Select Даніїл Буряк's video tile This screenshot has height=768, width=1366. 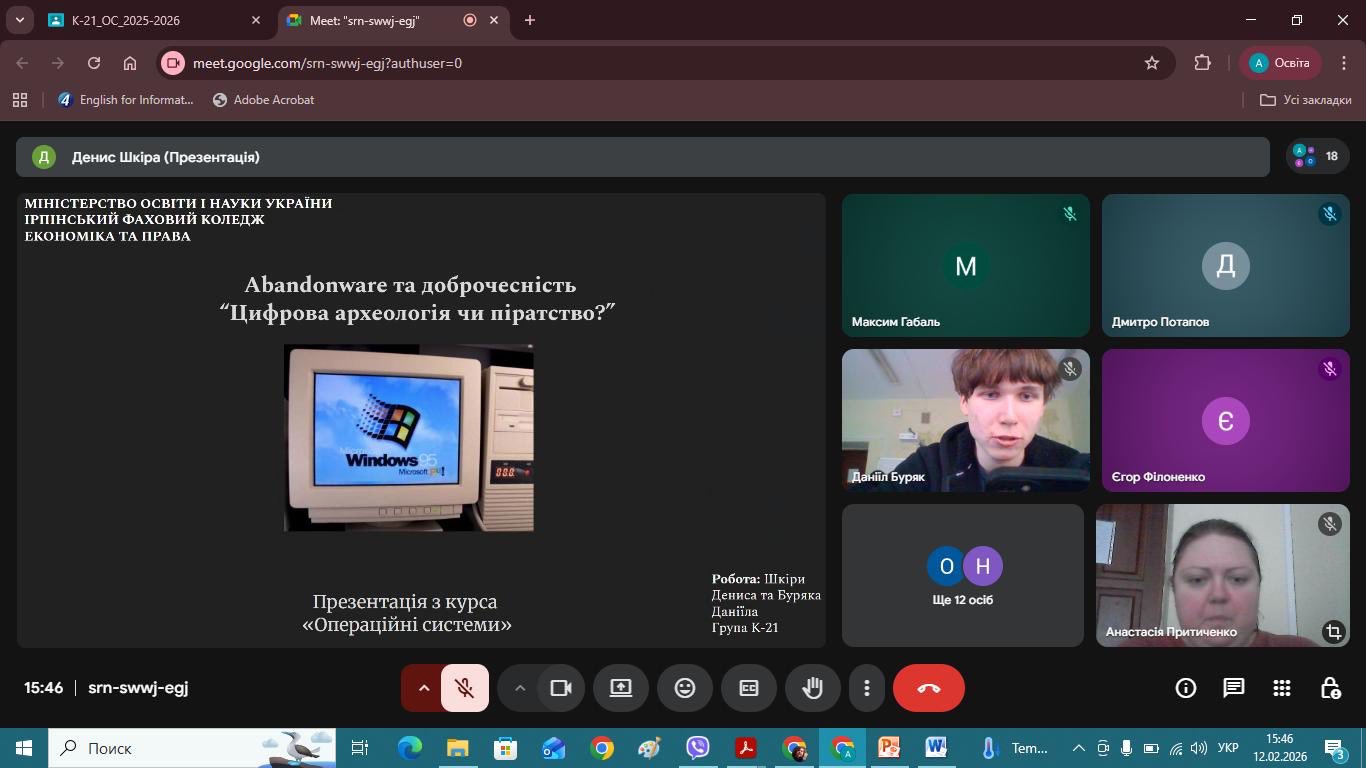click(x=966, y=420)
